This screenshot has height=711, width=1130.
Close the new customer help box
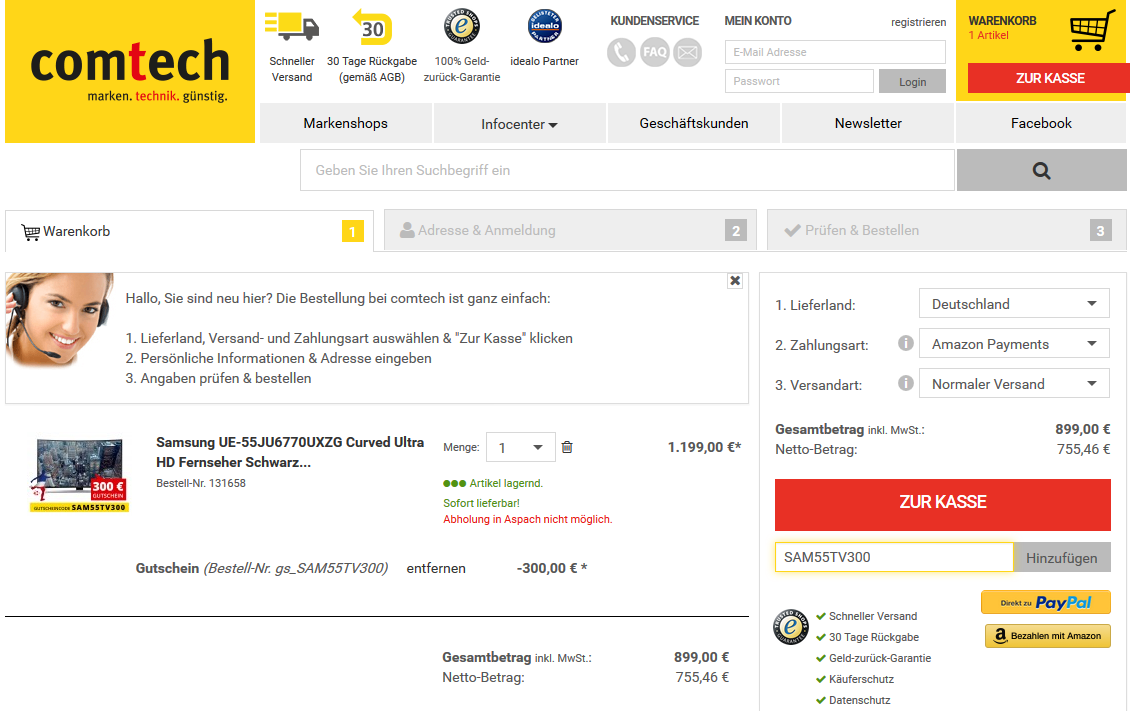point(735,281)
